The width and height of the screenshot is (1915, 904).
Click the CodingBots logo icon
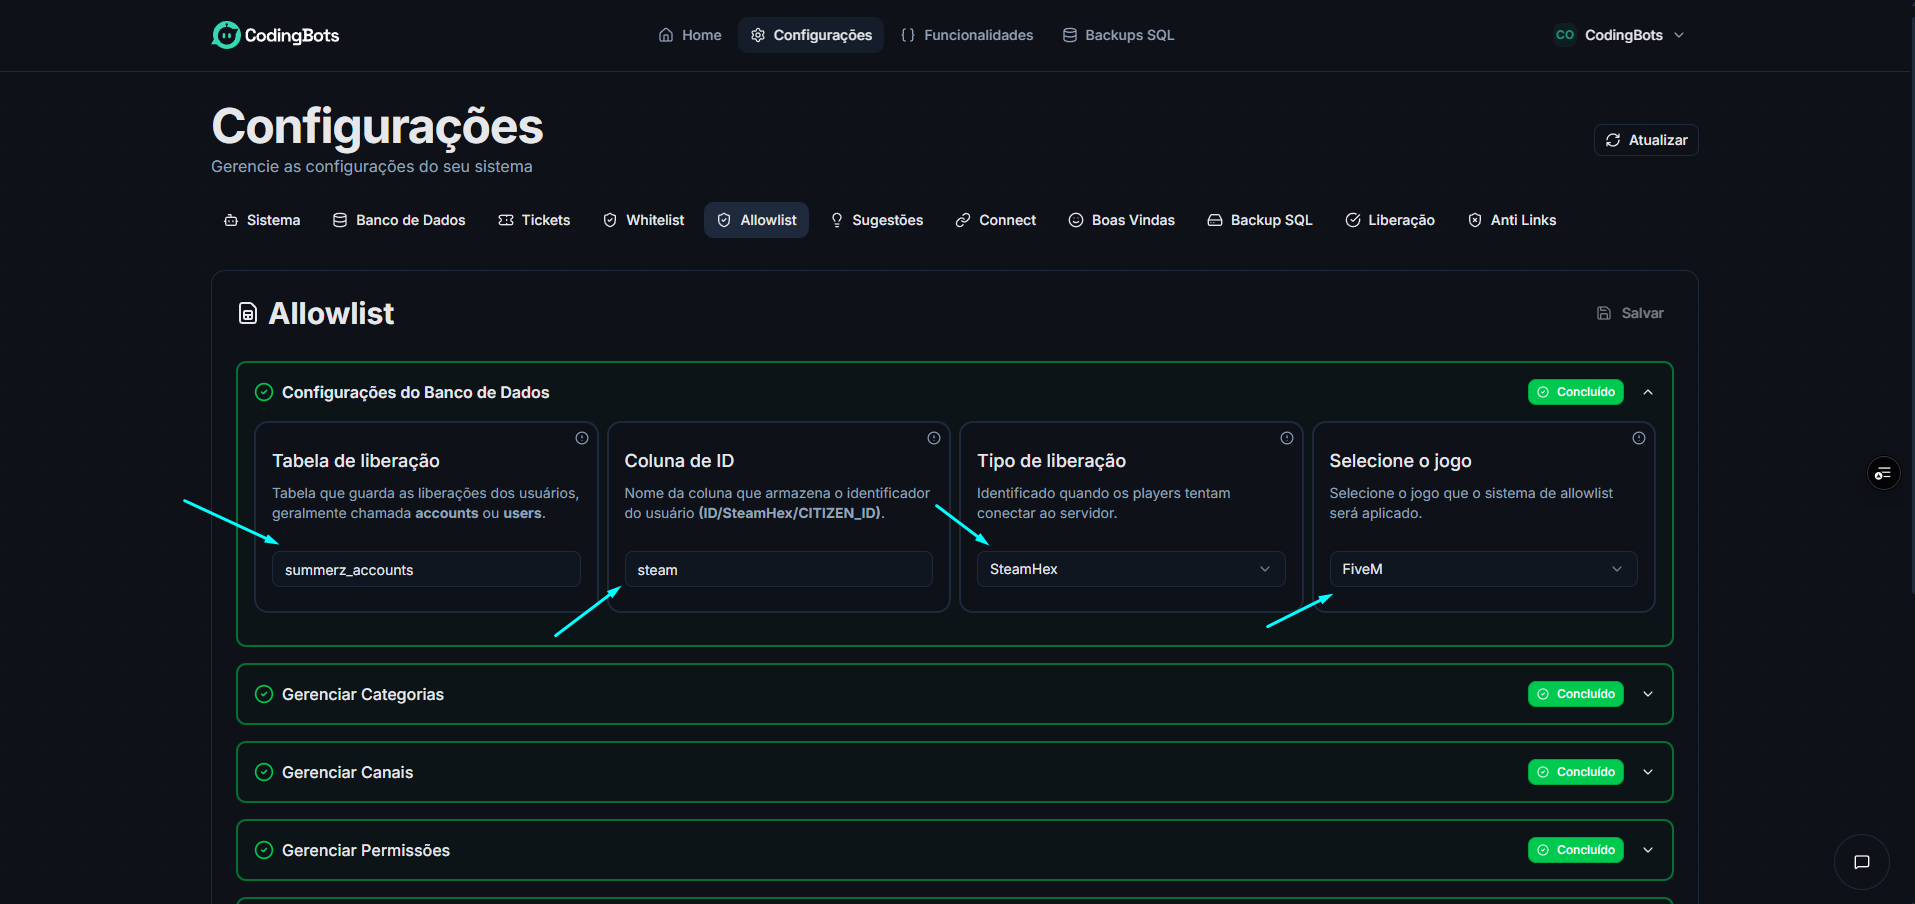226,35
